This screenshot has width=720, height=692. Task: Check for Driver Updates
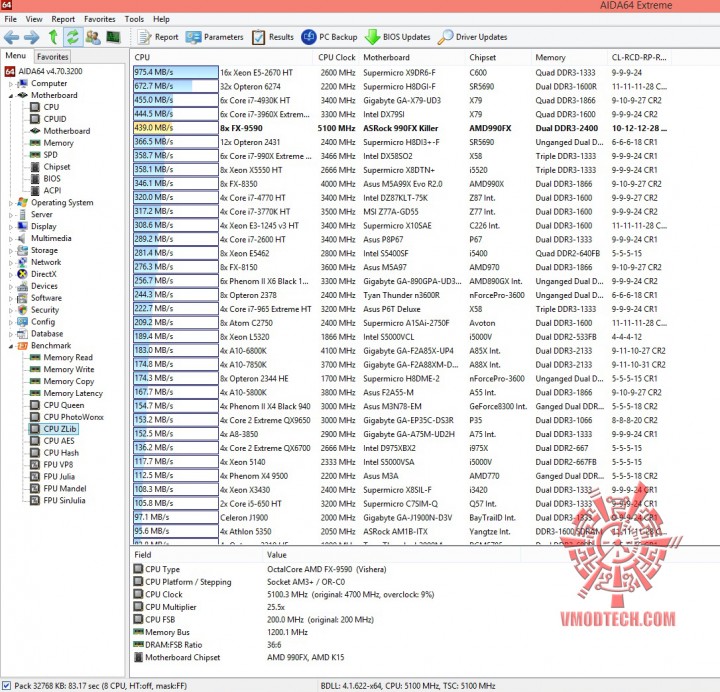click(x=472, y=37)
